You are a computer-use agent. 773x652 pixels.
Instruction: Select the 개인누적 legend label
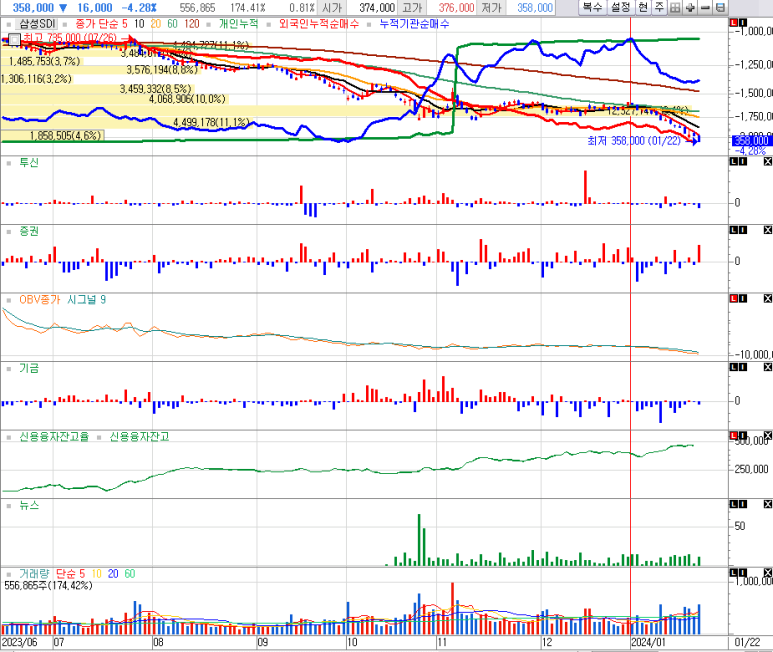pyautogui.click(x=239, y=24)
